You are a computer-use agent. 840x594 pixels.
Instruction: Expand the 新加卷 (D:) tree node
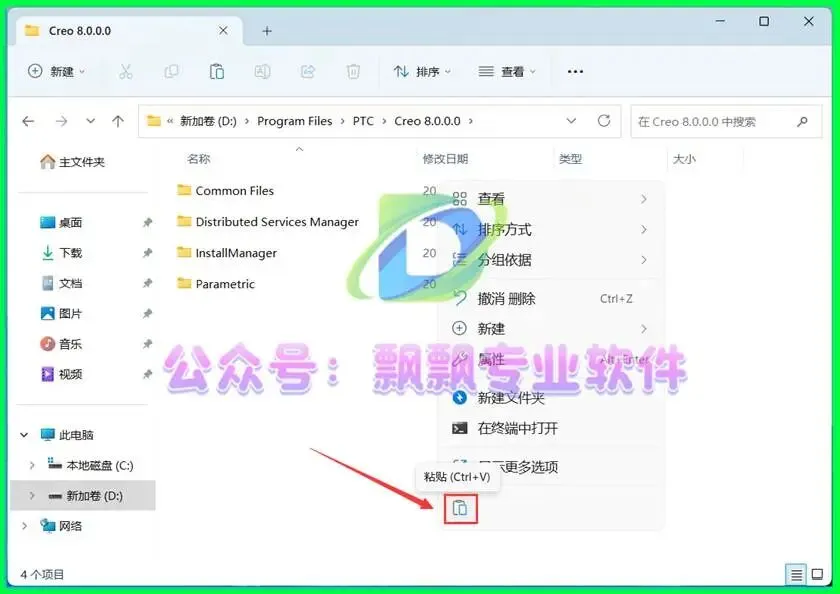coord(32,495)
